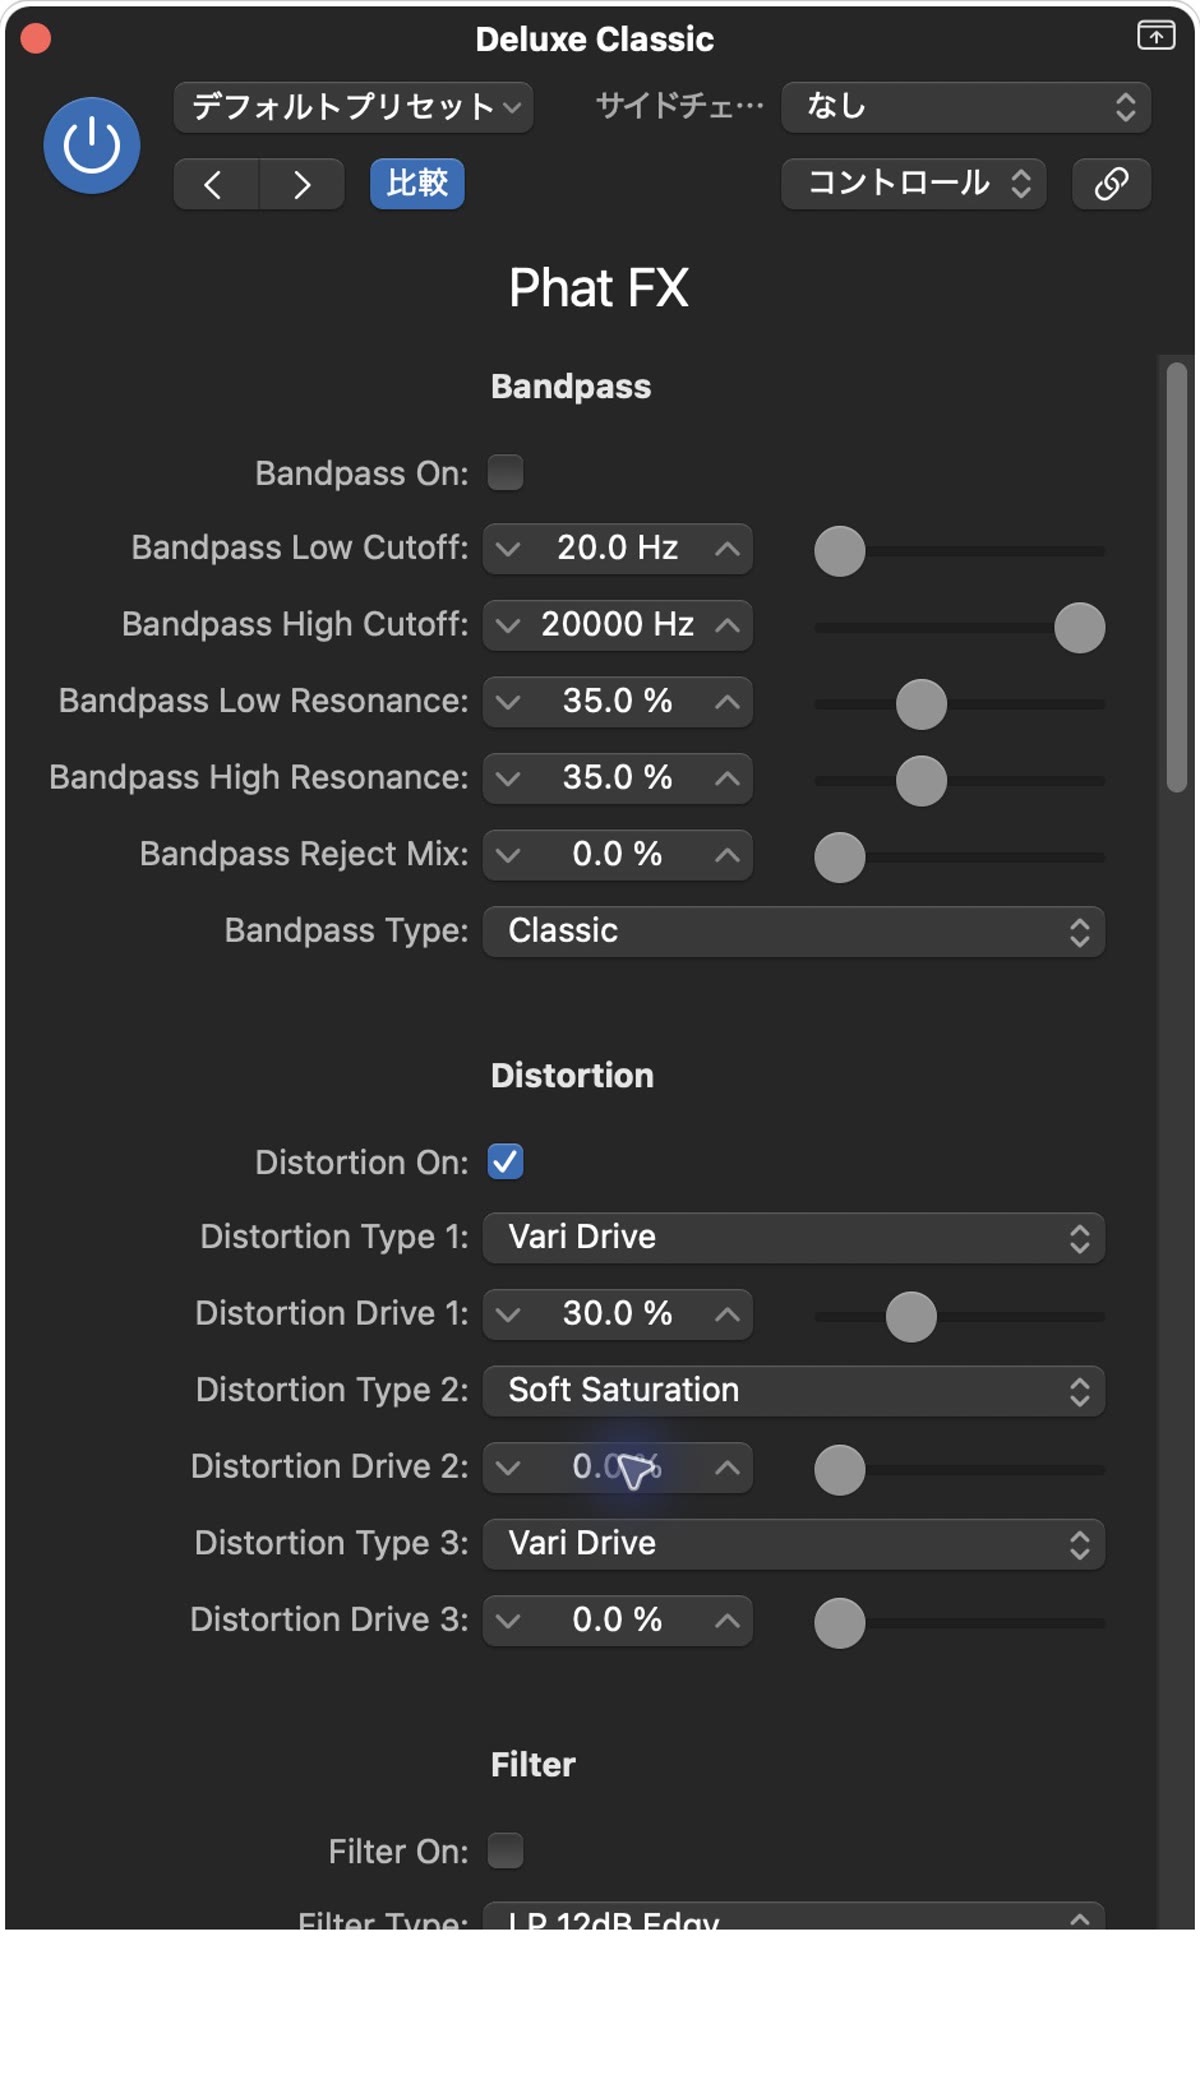Click the Bandpass Reject Mix slider knob

(840, 857)
